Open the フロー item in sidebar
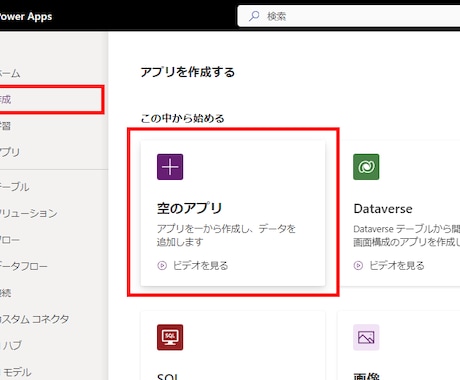This screenshot has height=380, width=460. (10, 239)
